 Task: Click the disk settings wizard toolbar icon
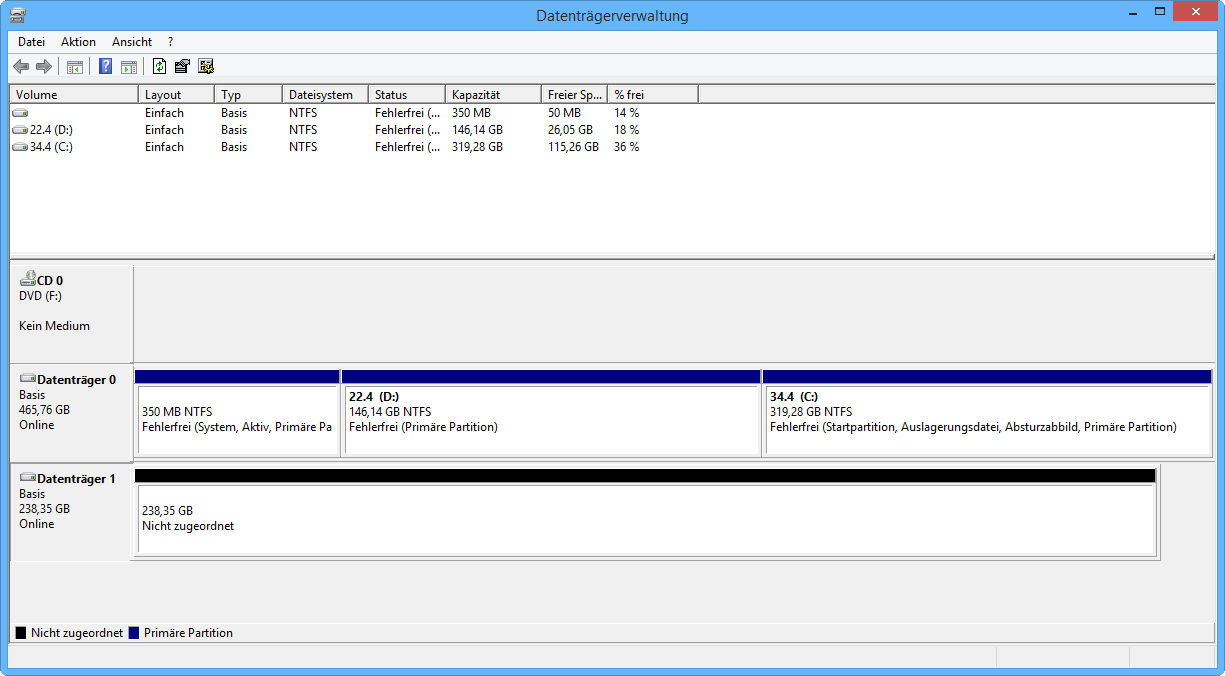tap(206, 67)
